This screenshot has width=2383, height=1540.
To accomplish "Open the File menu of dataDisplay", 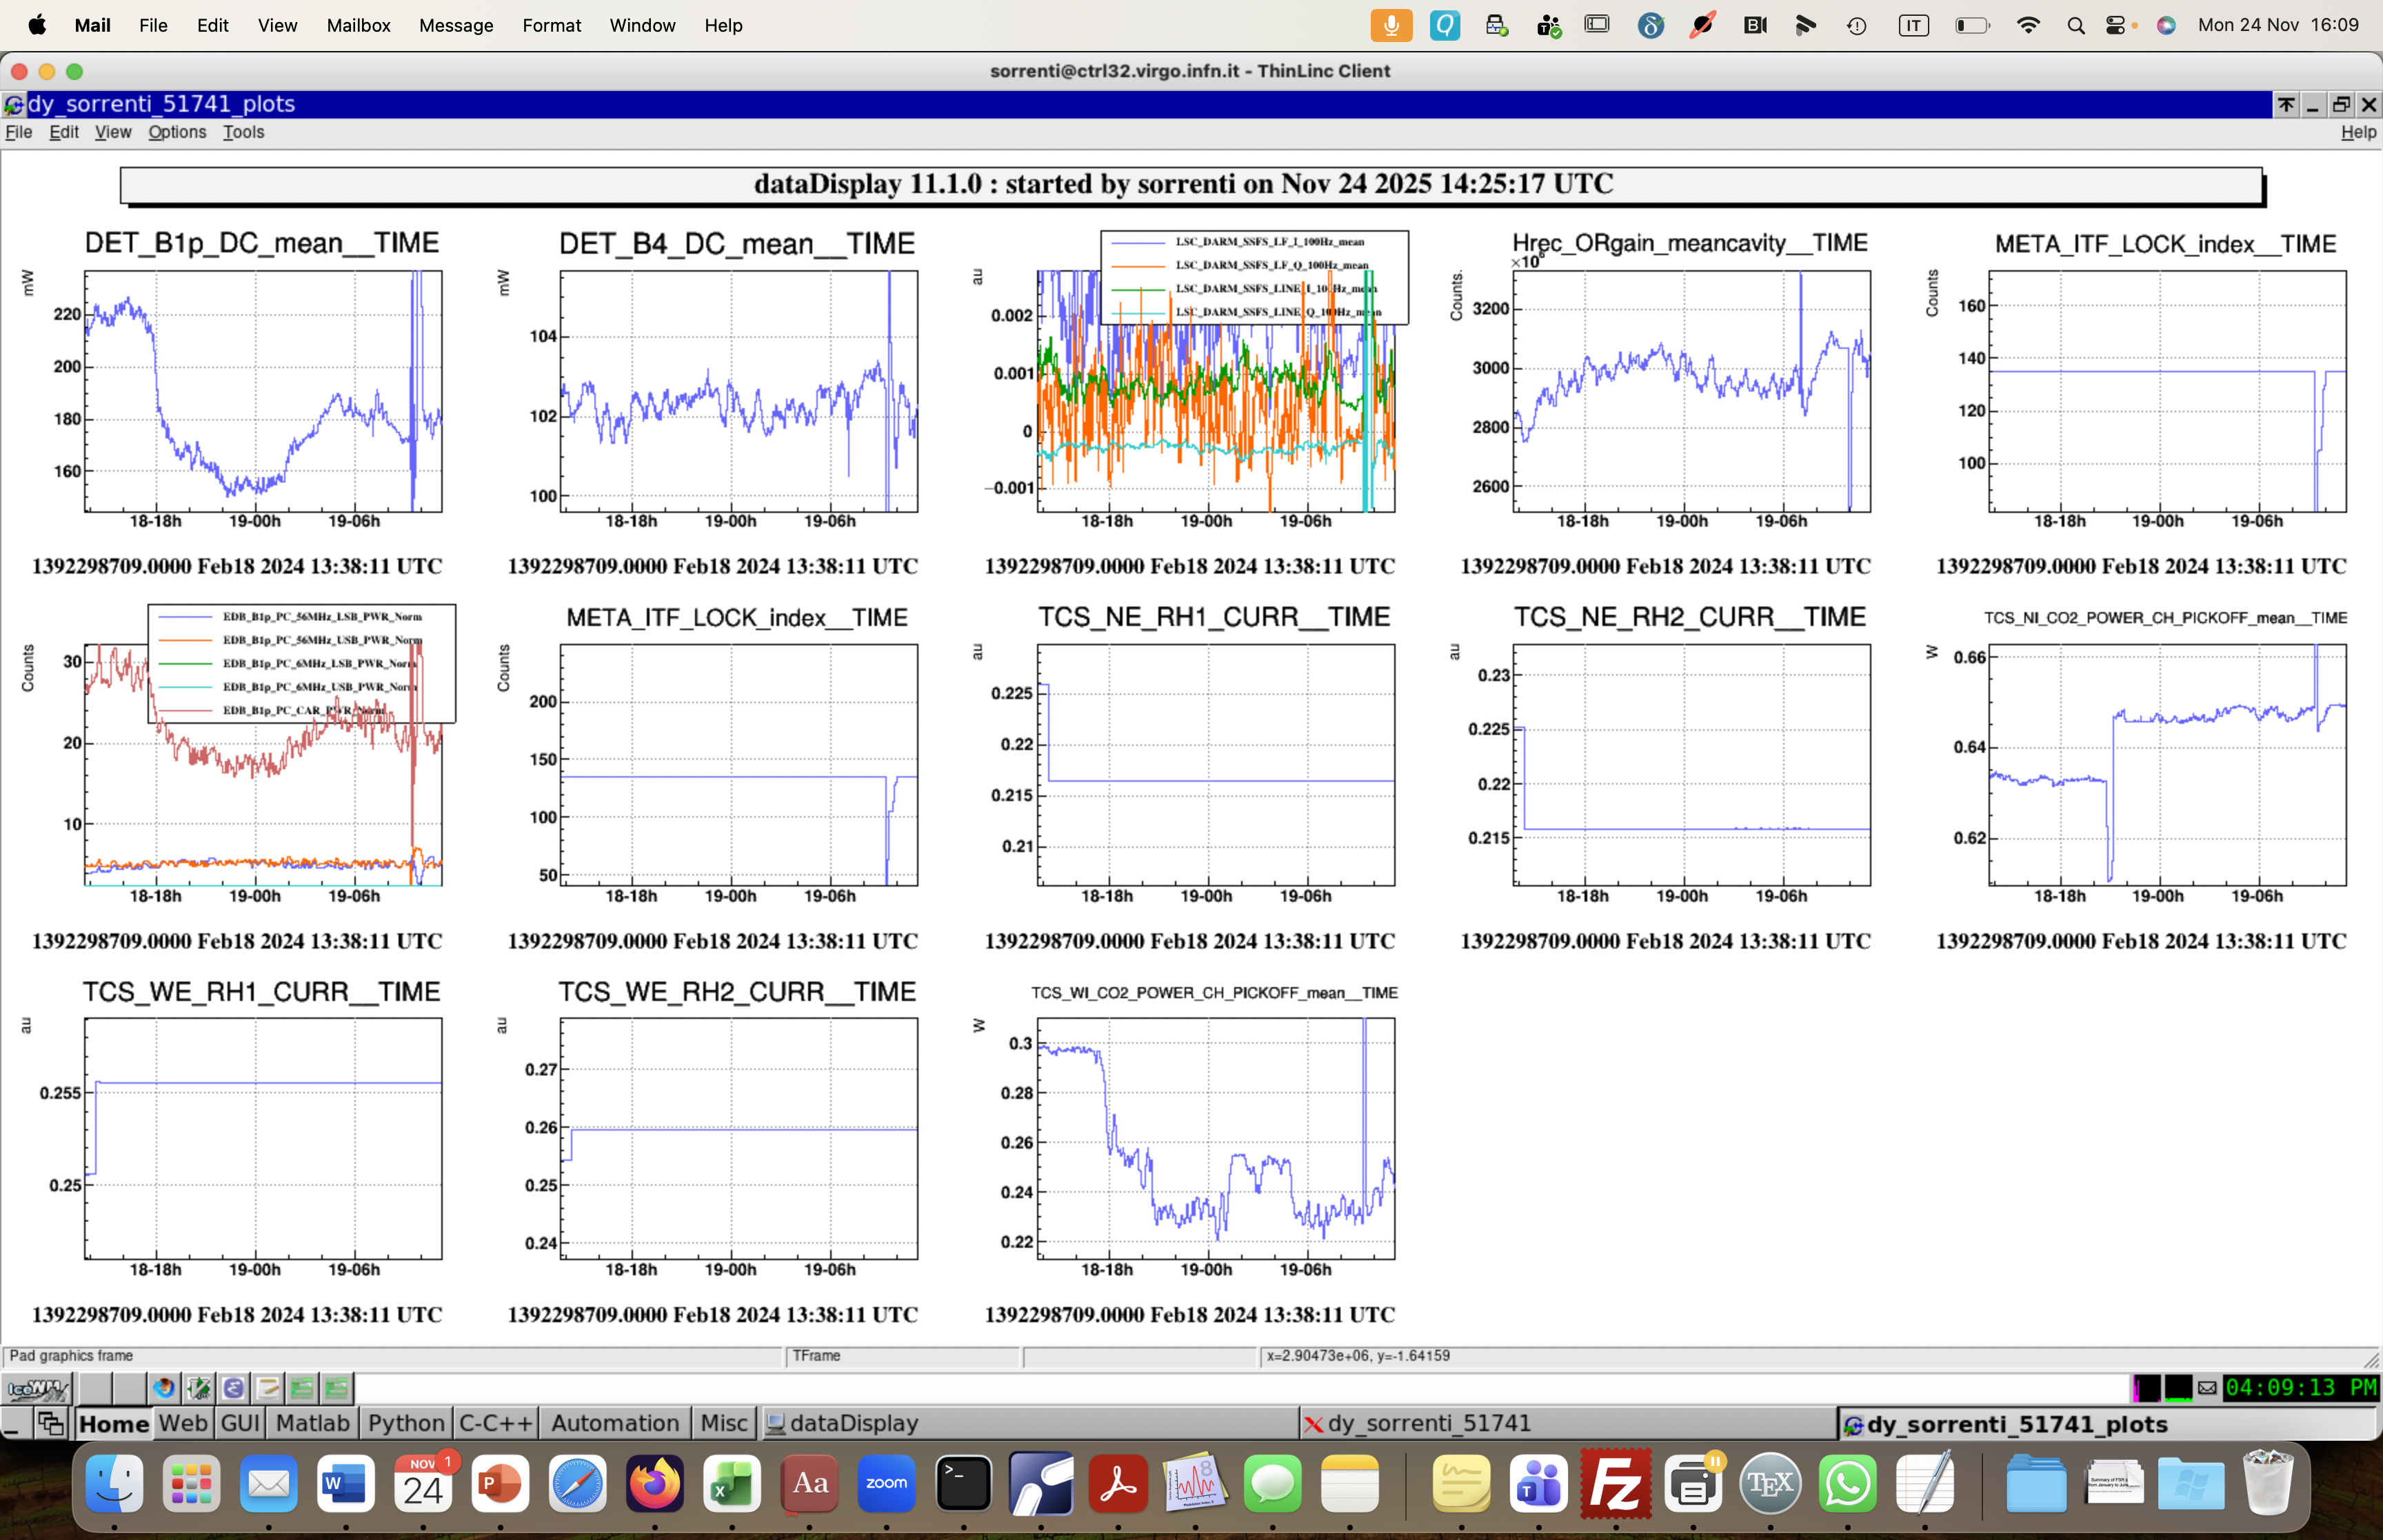I will pos(19,132).
